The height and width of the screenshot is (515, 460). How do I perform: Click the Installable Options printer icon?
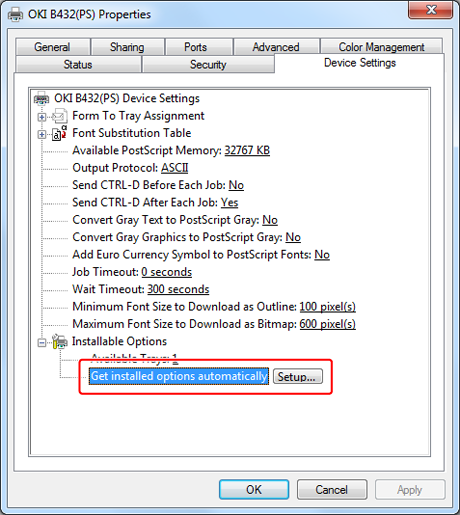click(60, 341)
